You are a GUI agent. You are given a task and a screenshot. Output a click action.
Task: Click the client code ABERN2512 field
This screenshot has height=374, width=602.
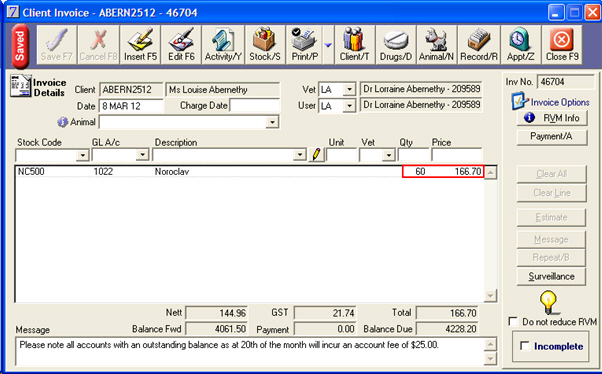coord(131,90)
